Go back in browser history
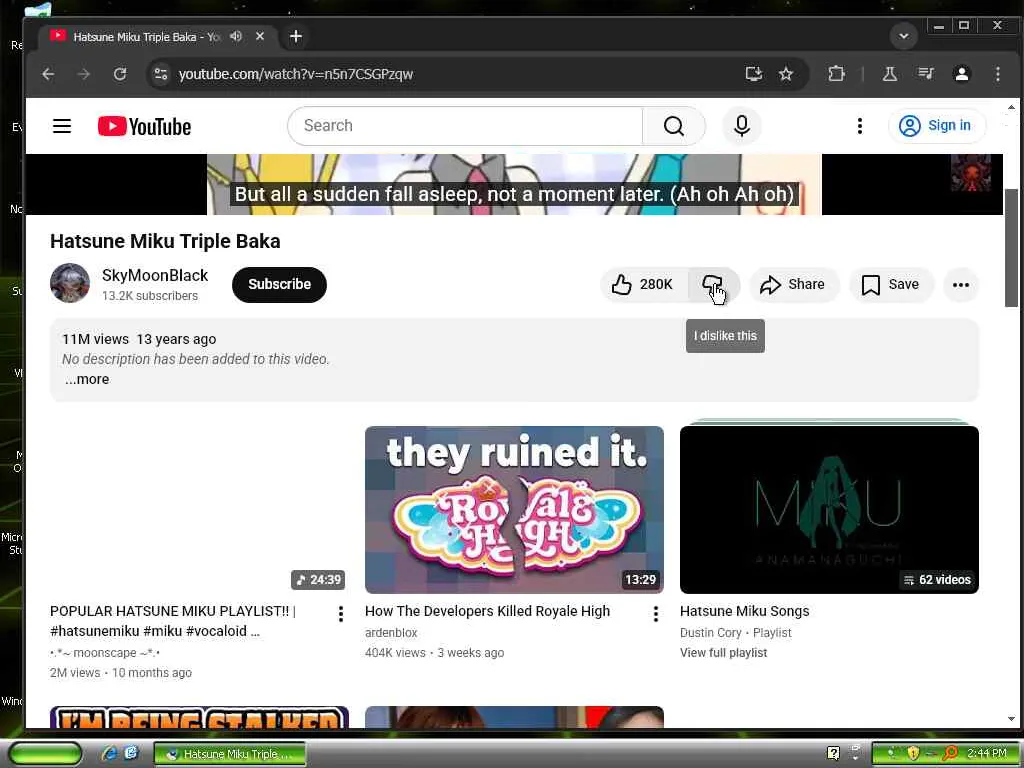 click(48, 74)
